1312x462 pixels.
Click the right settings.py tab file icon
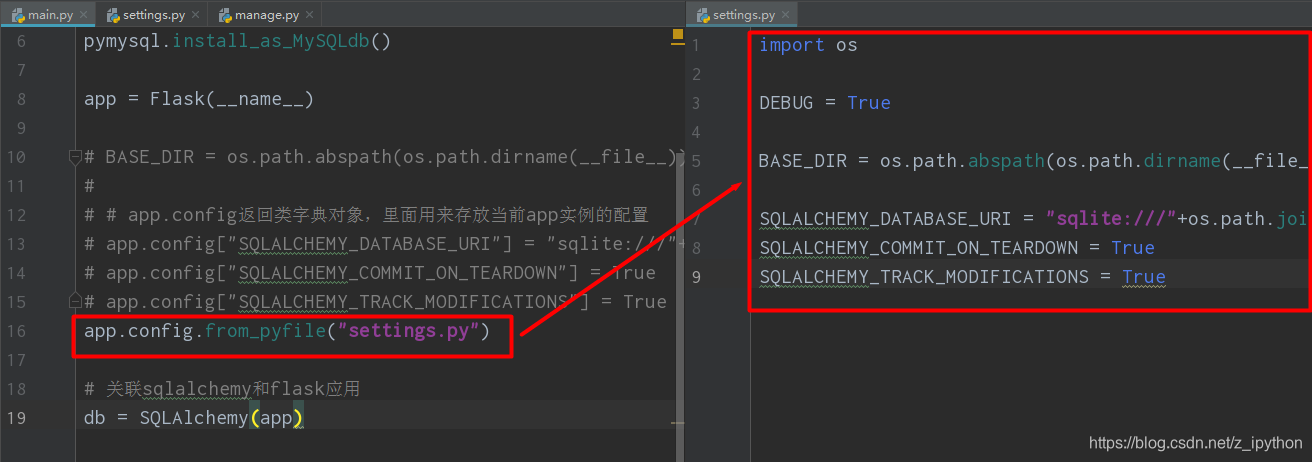703,16
